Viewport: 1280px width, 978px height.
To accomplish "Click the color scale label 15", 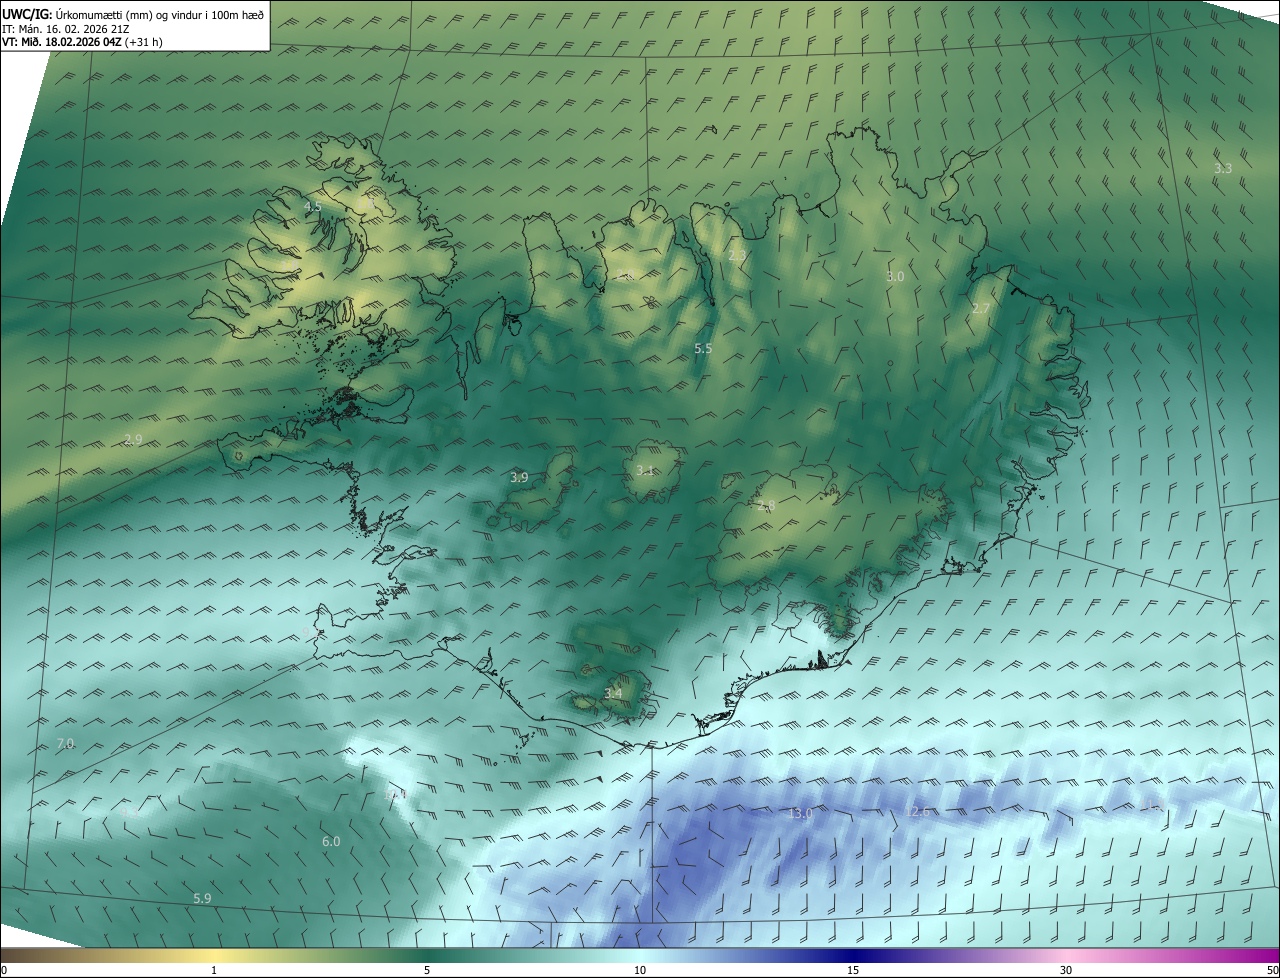I will (x=853, y=970).
